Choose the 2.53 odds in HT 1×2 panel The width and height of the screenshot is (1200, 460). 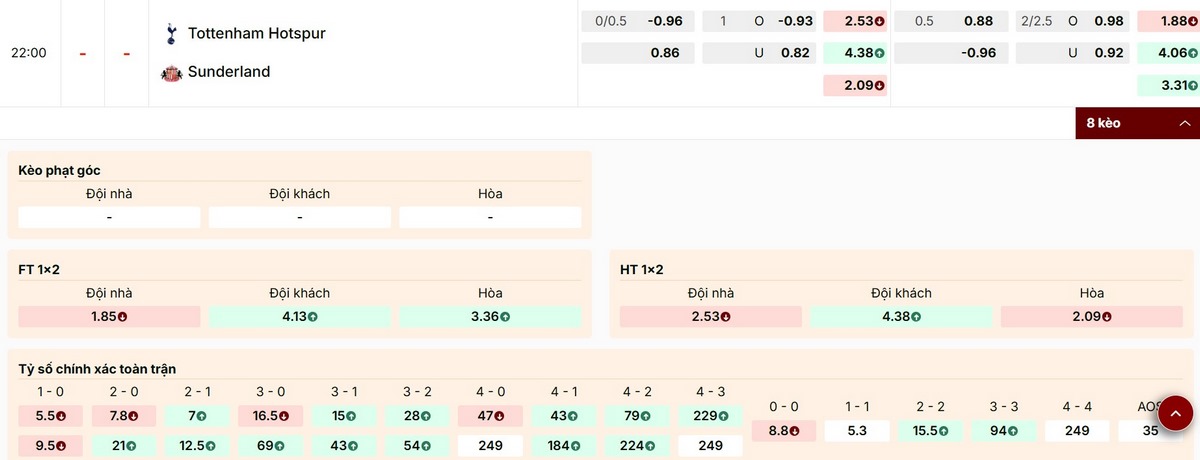click(710, 317)
